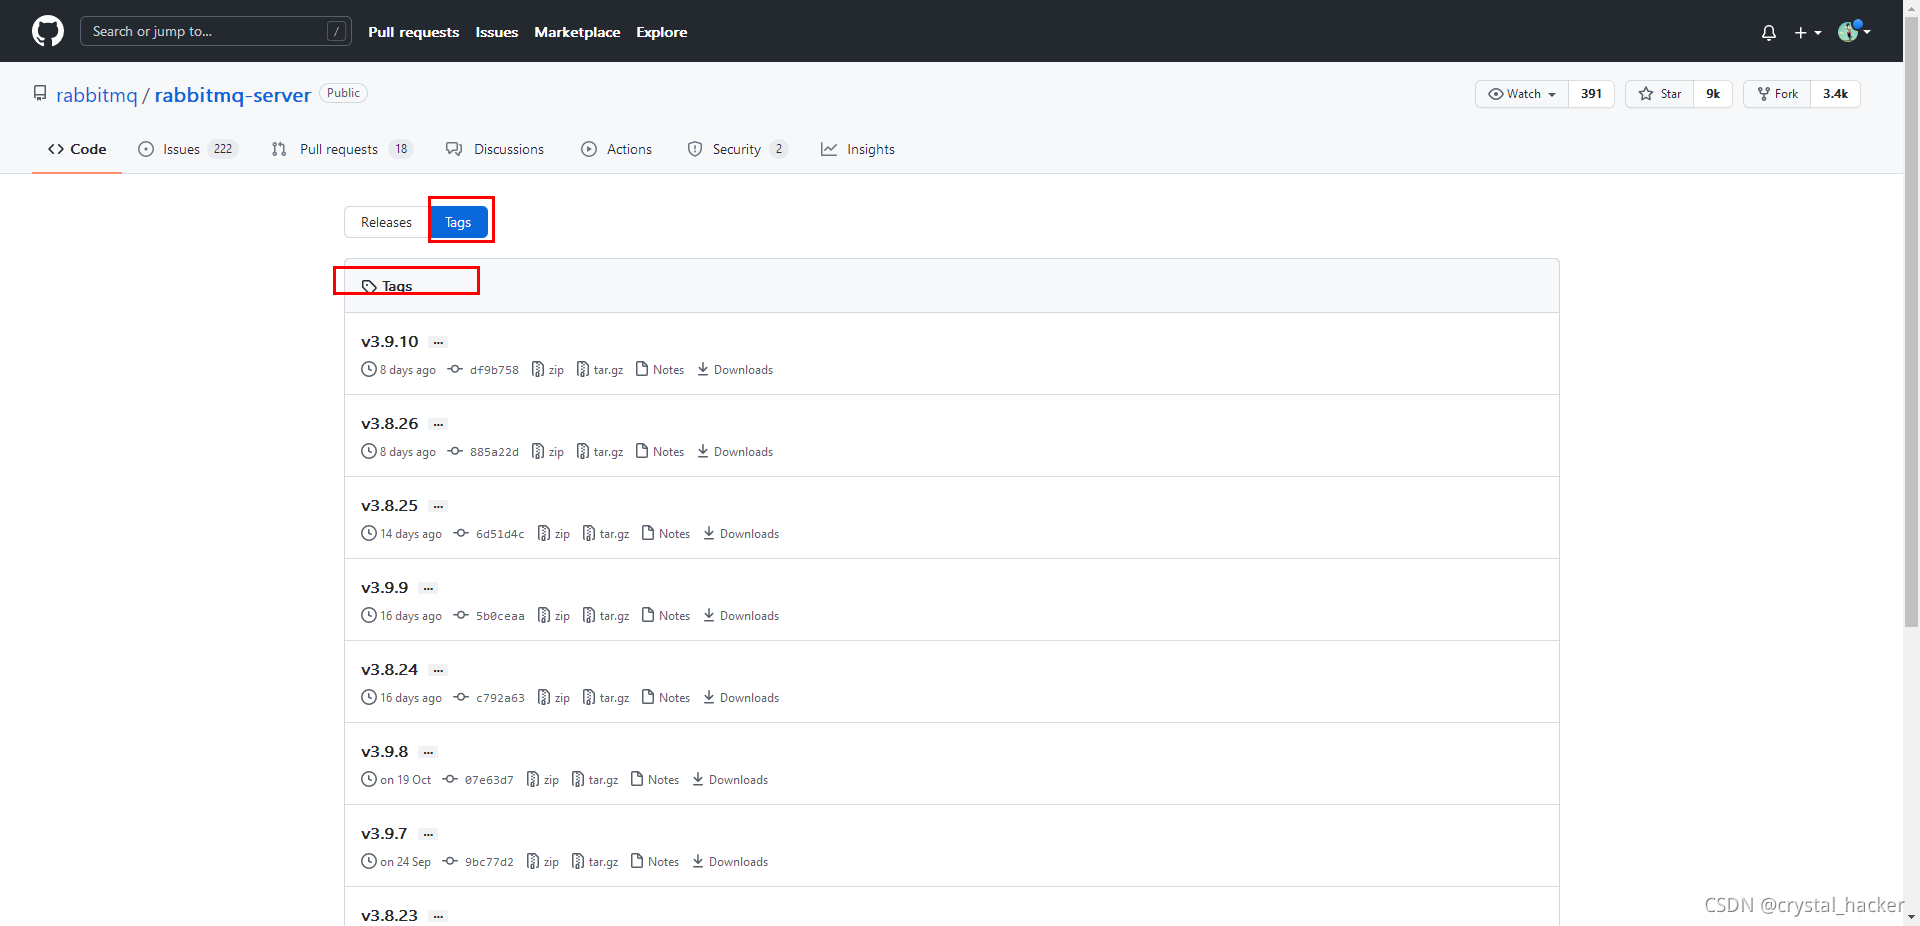
Task: Open the Insights tab
Action: point(858,149)
